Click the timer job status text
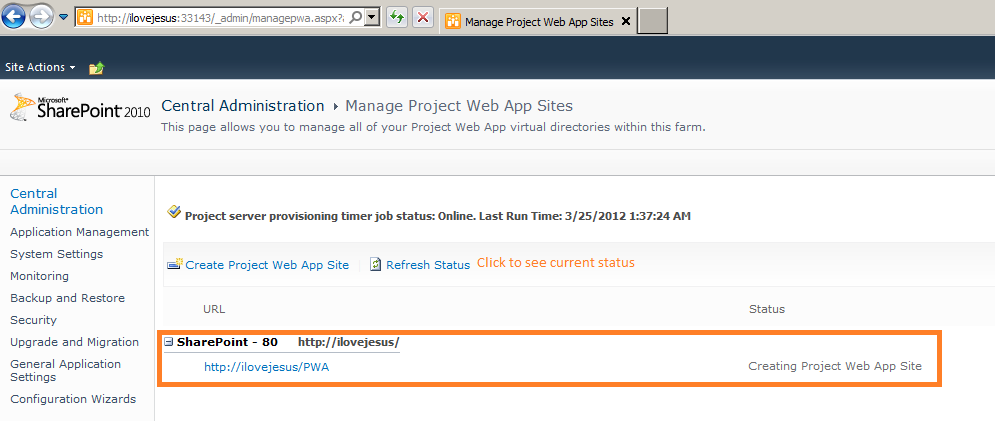995x421 pixels. pos(438,216)
